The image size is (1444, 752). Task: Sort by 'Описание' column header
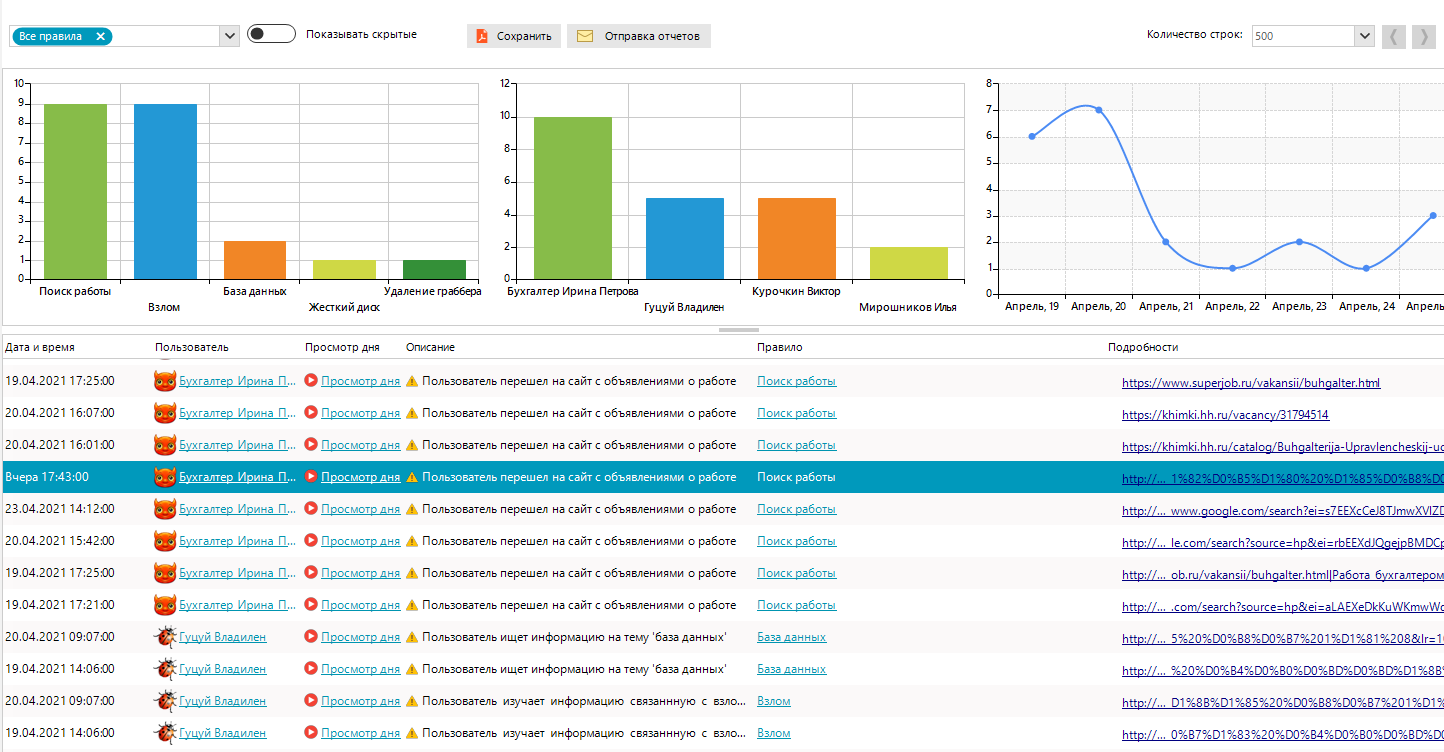click(x=430, y=347)
